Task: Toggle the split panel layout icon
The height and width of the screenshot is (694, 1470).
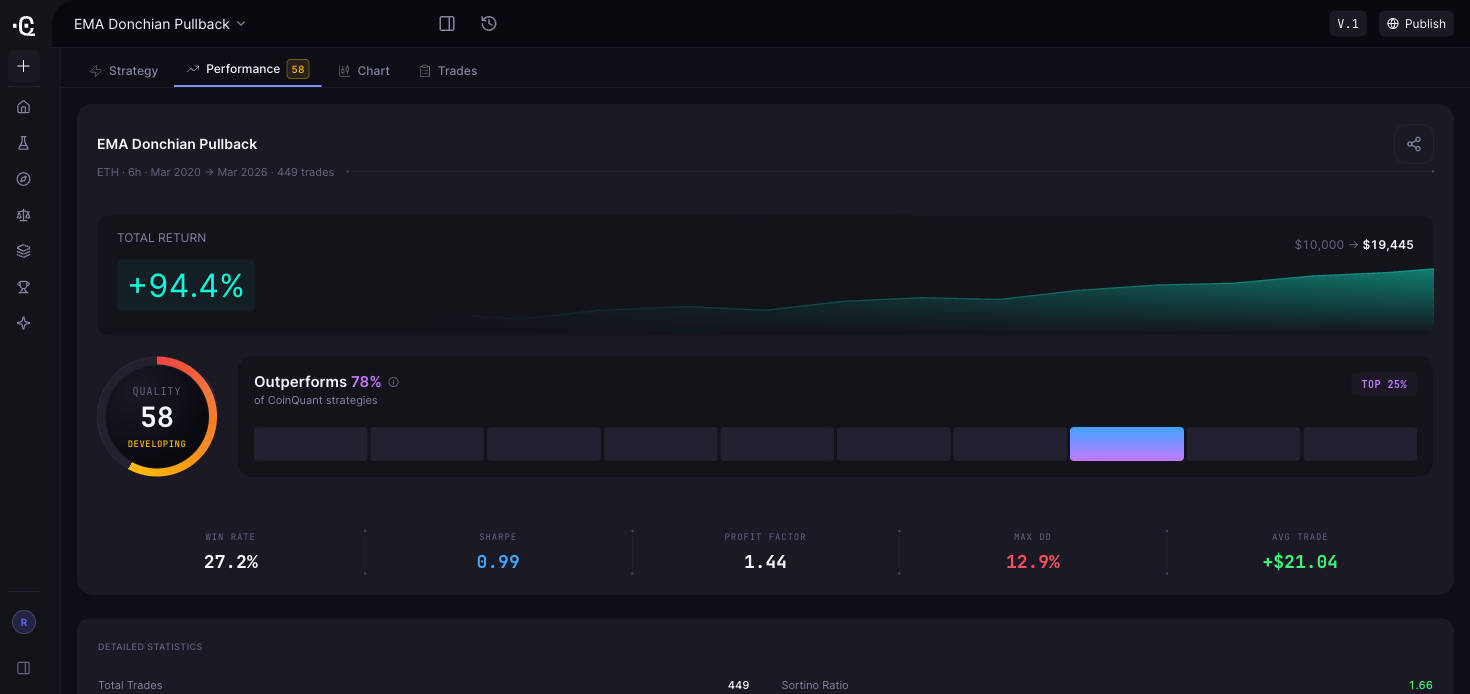Action: click(x=447, y=23)
